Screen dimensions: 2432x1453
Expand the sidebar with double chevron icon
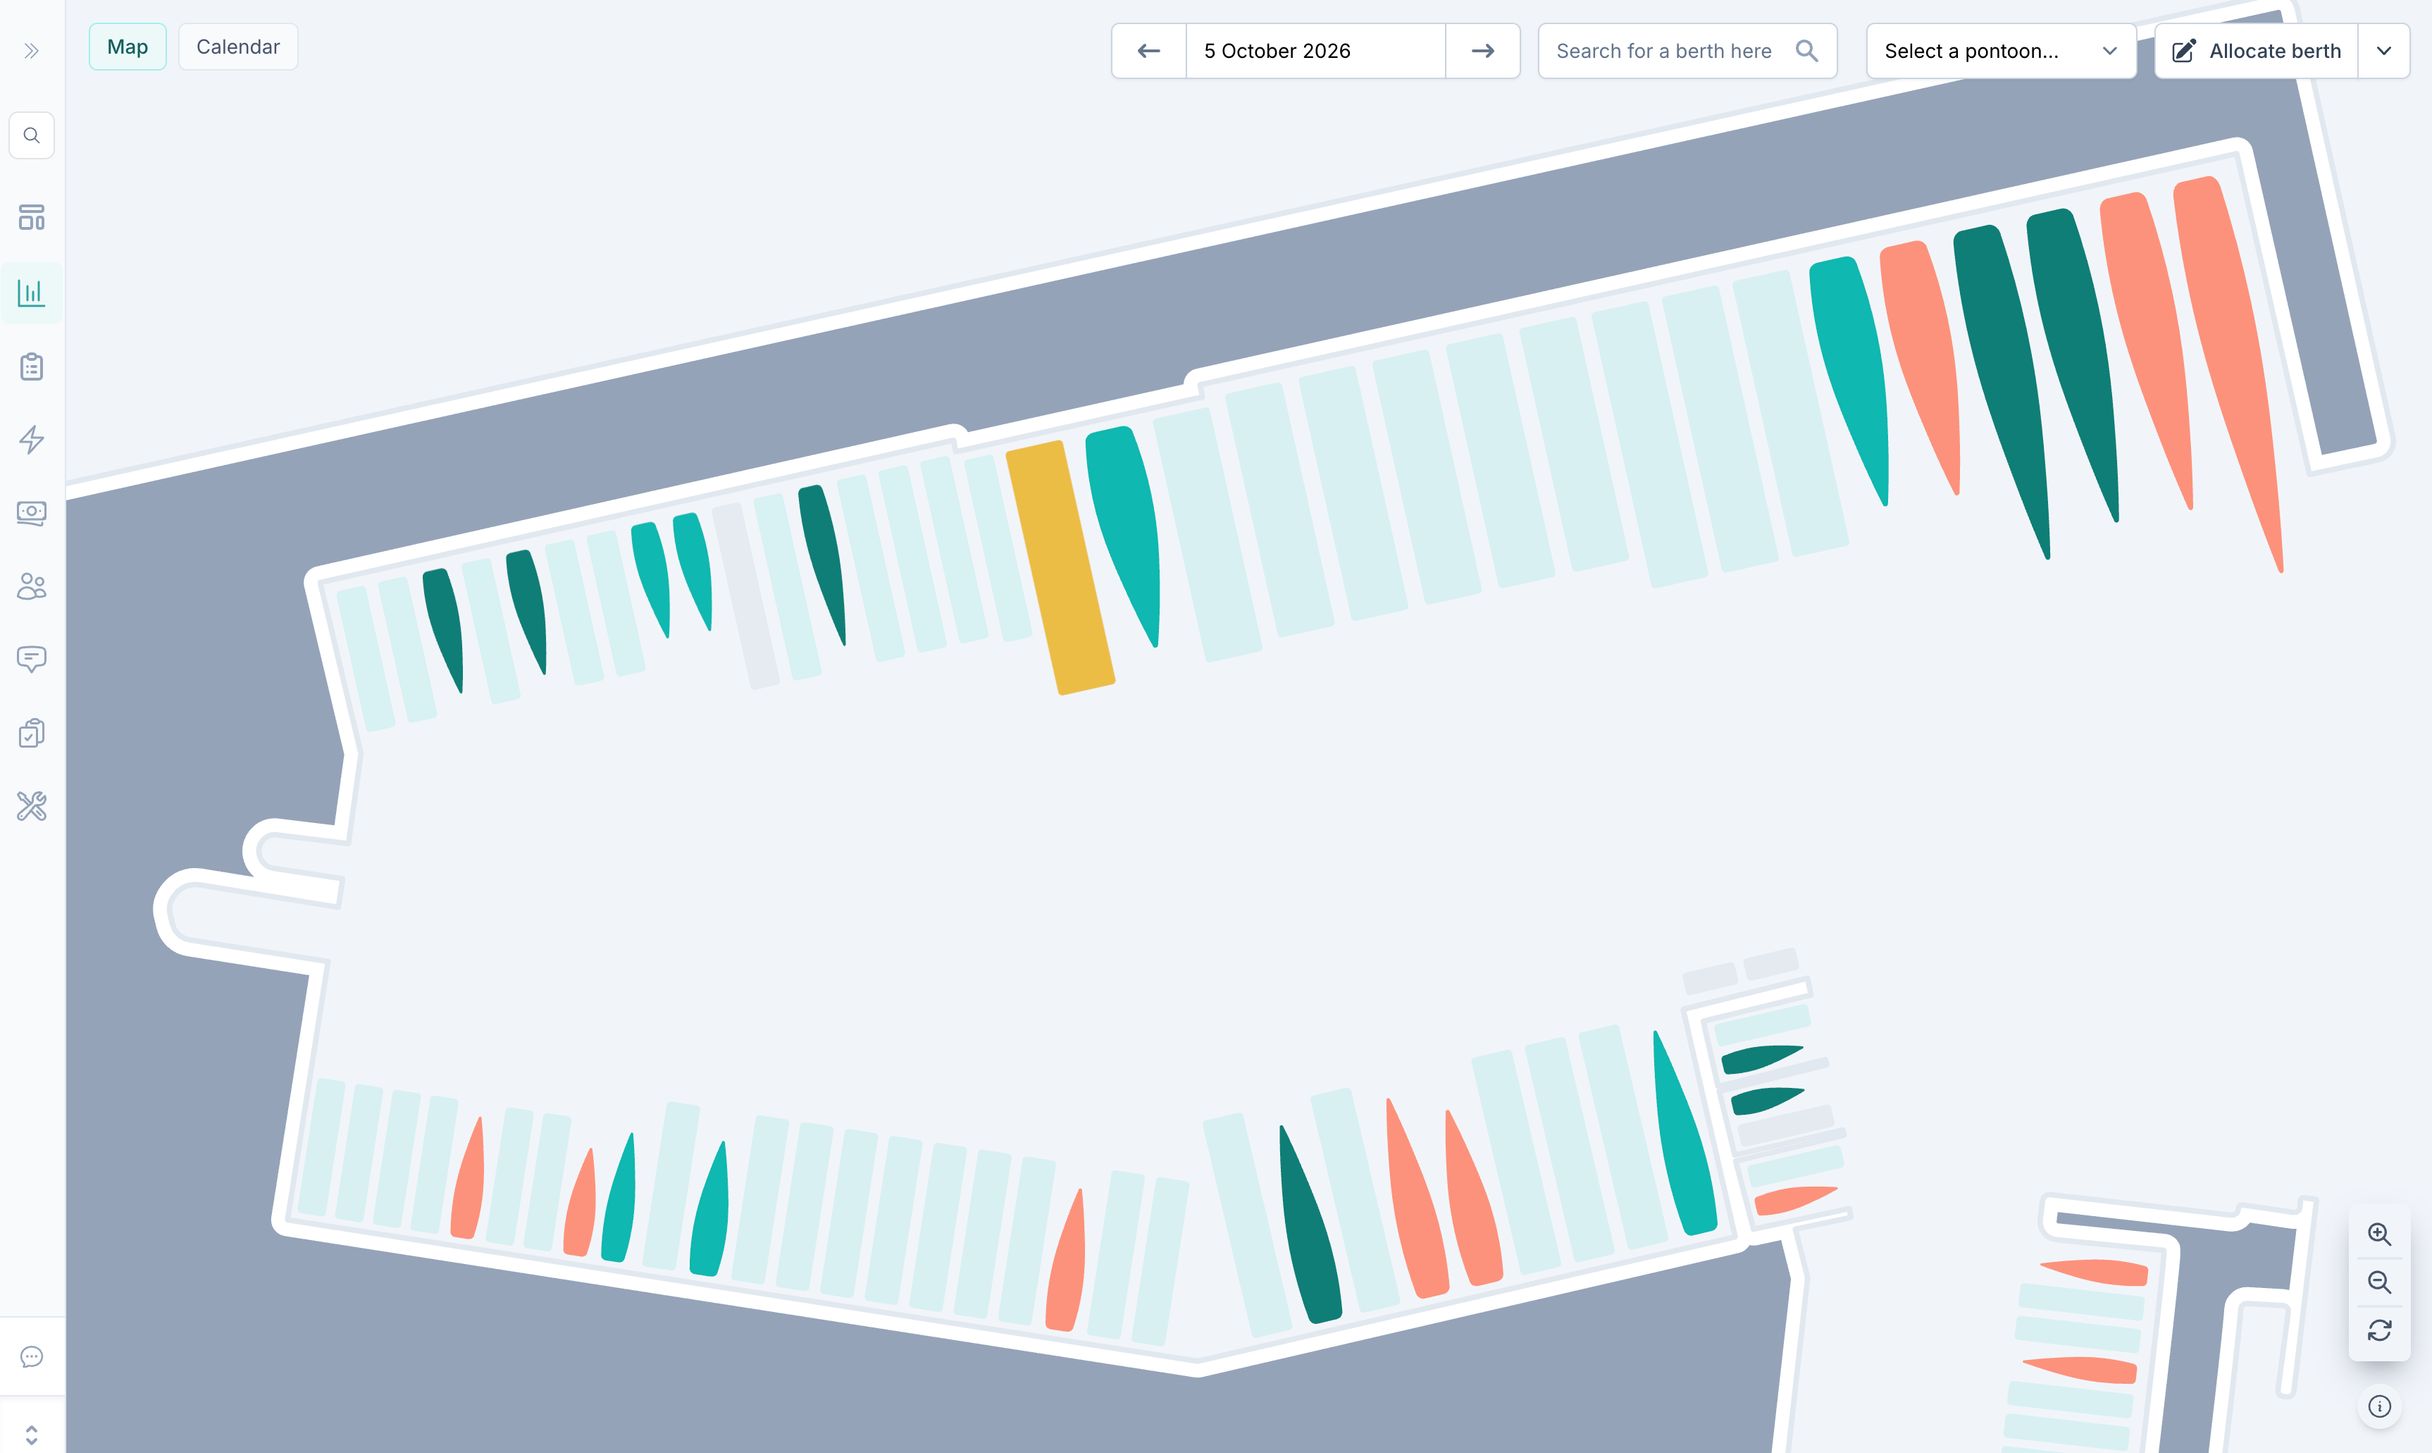[31, 51]
